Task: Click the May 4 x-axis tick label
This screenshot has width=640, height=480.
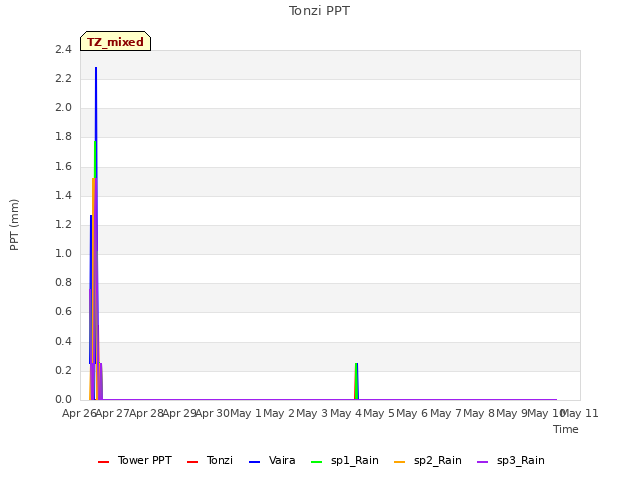Action: click(346, 413)
